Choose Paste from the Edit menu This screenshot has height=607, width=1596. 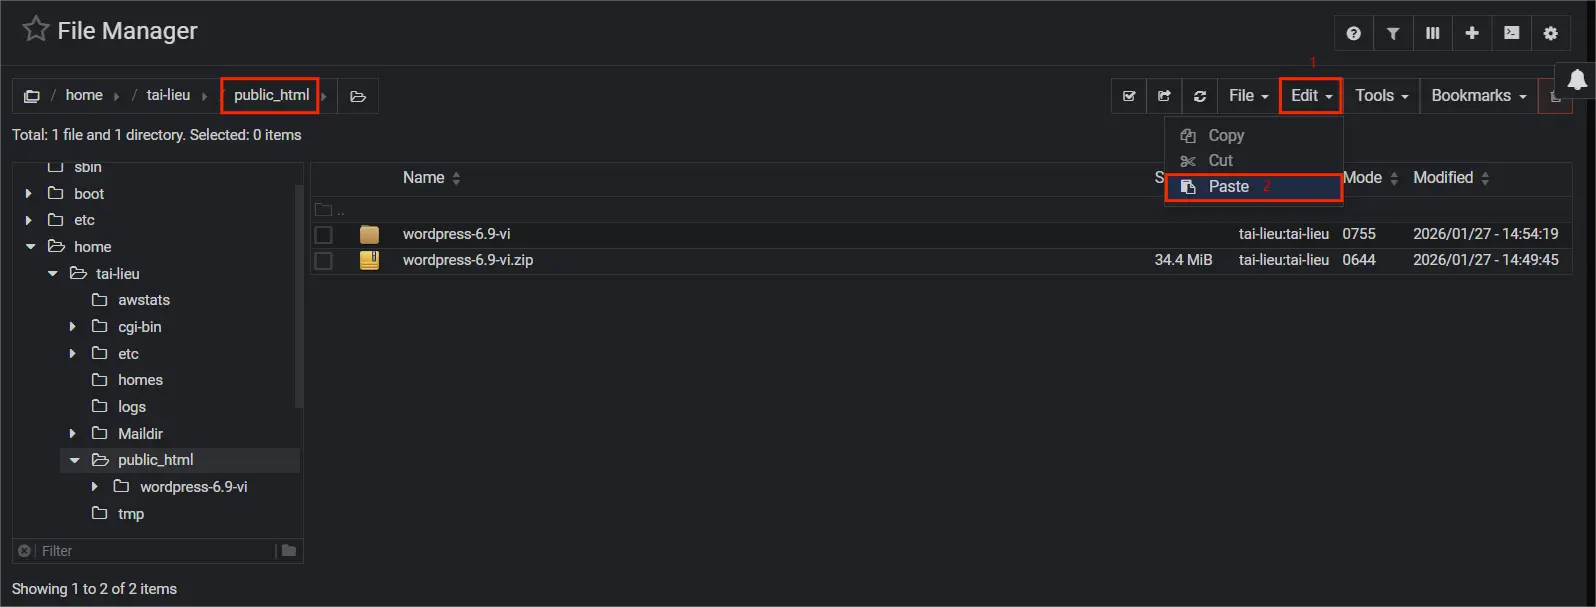(x=1226, y=186)
